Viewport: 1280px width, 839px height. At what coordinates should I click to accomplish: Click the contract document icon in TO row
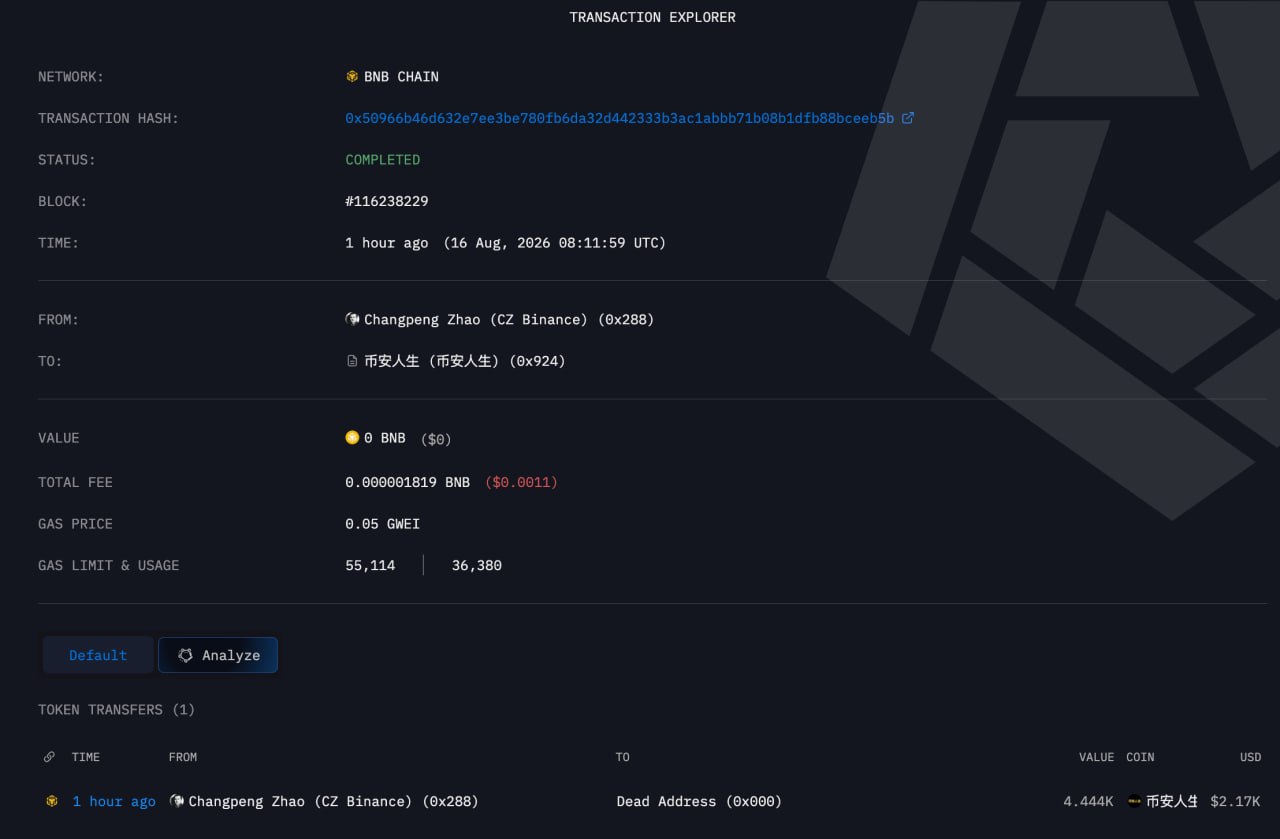click(x=352, y=361)
